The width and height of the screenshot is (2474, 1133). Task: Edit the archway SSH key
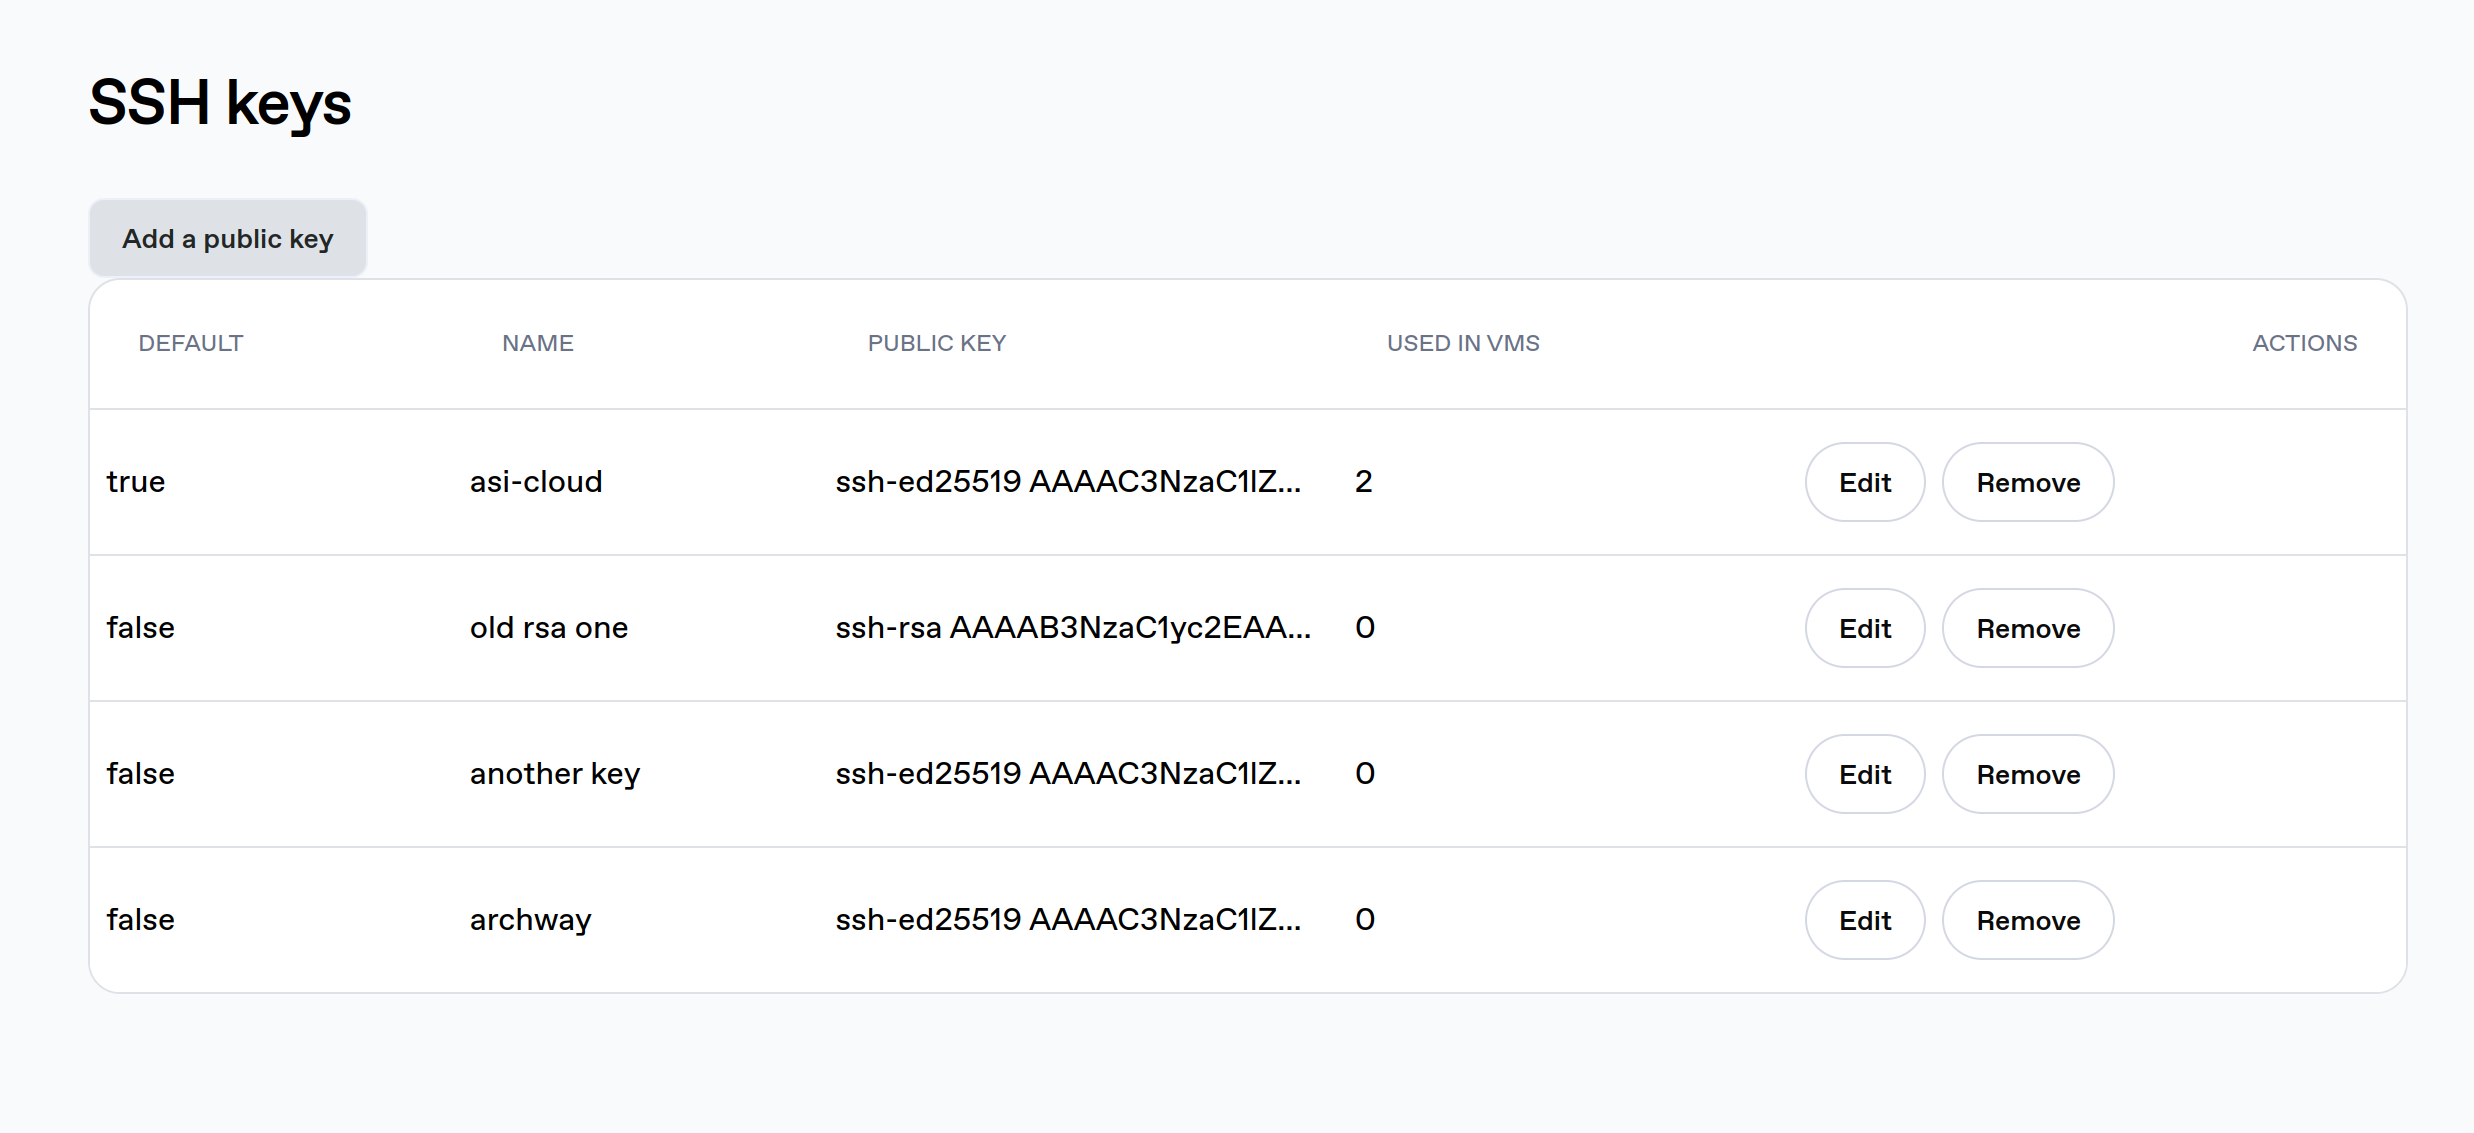point(1863,919)
